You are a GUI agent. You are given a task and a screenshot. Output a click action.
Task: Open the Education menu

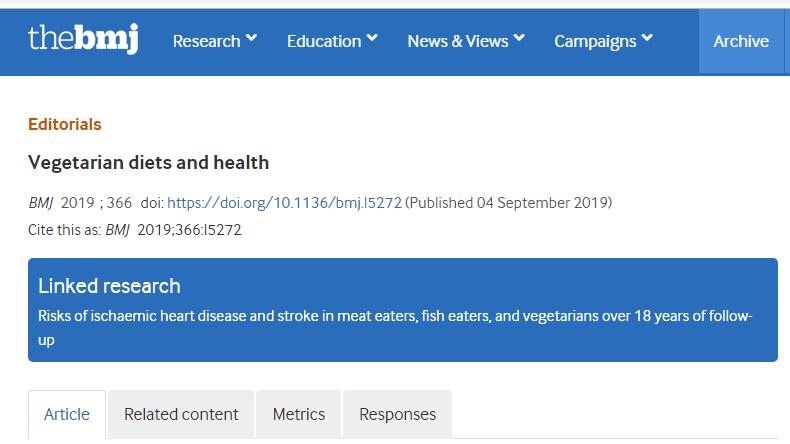click(324, 41)
